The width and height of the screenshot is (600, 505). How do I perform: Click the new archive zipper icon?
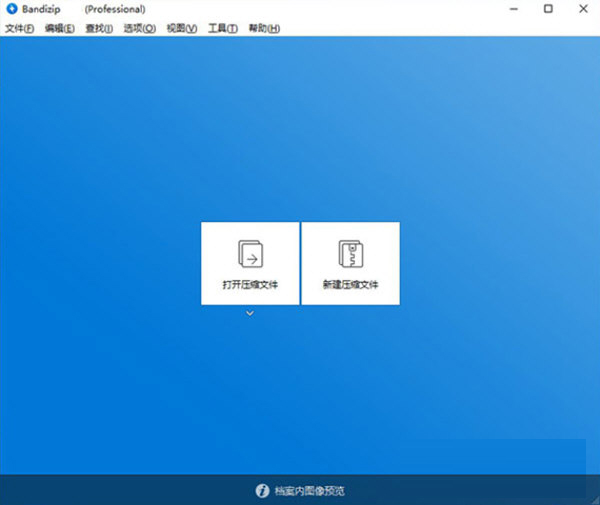[350, 253]
